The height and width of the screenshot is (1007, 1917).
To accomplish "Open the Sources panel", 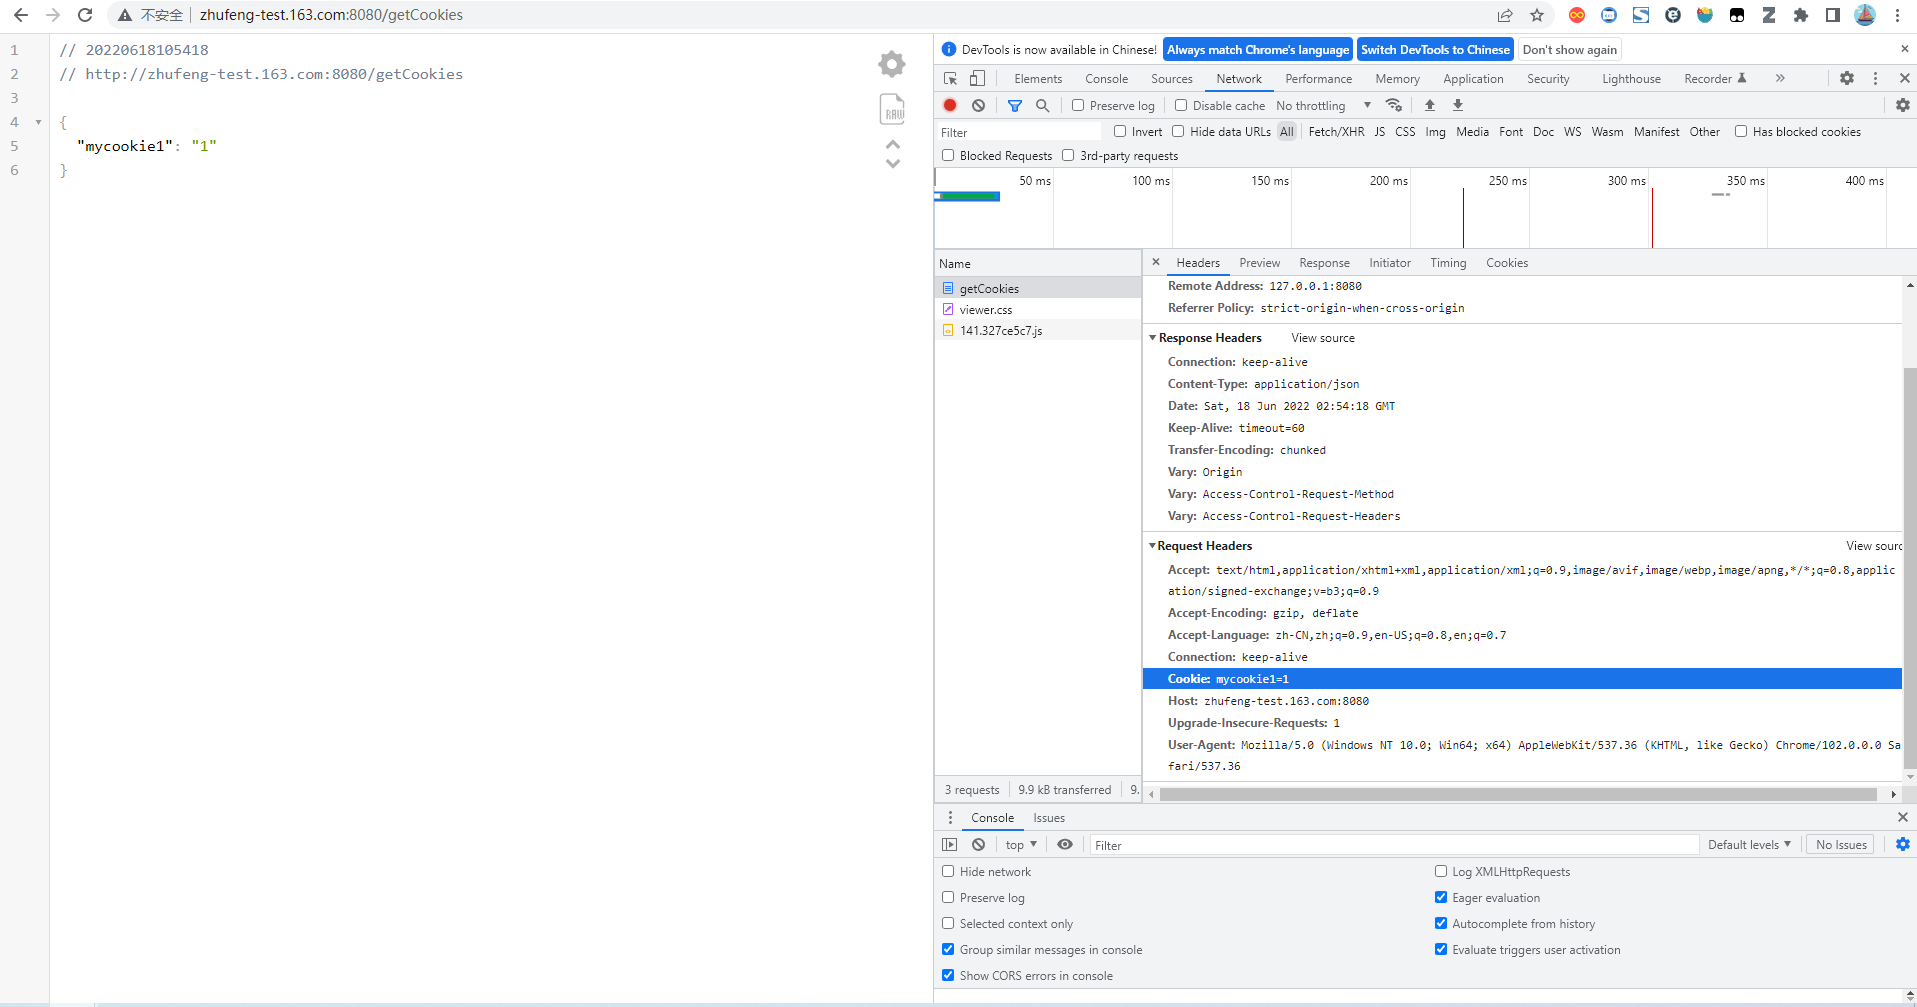I will [x=1171, y=78].
